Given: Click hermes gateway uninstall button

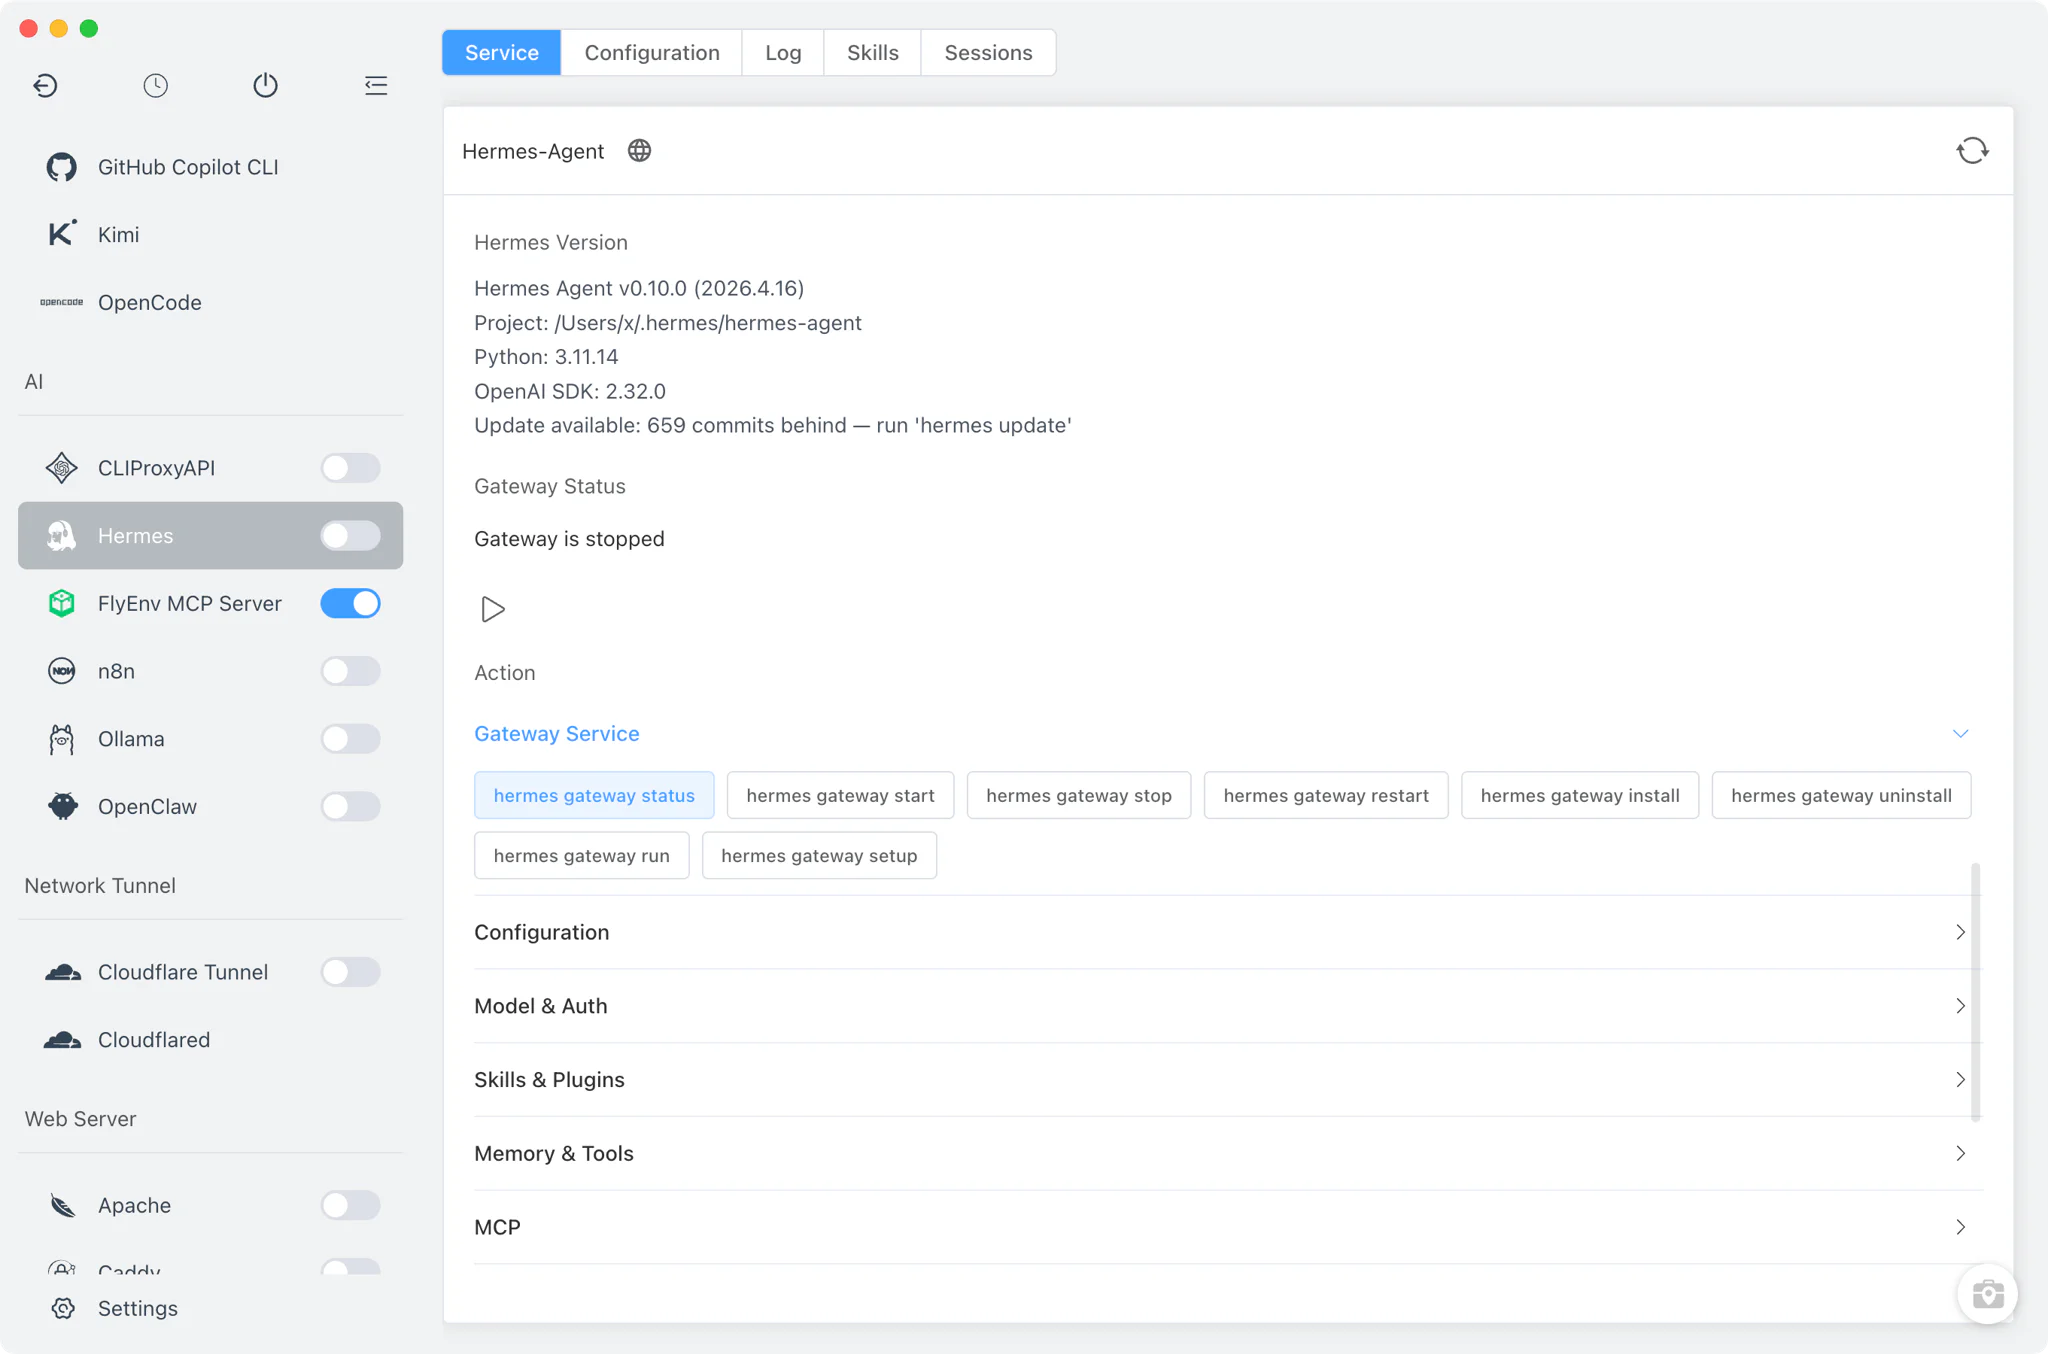Looking at the screenshot, I should pyautogui.click(x=1841, y=795).
